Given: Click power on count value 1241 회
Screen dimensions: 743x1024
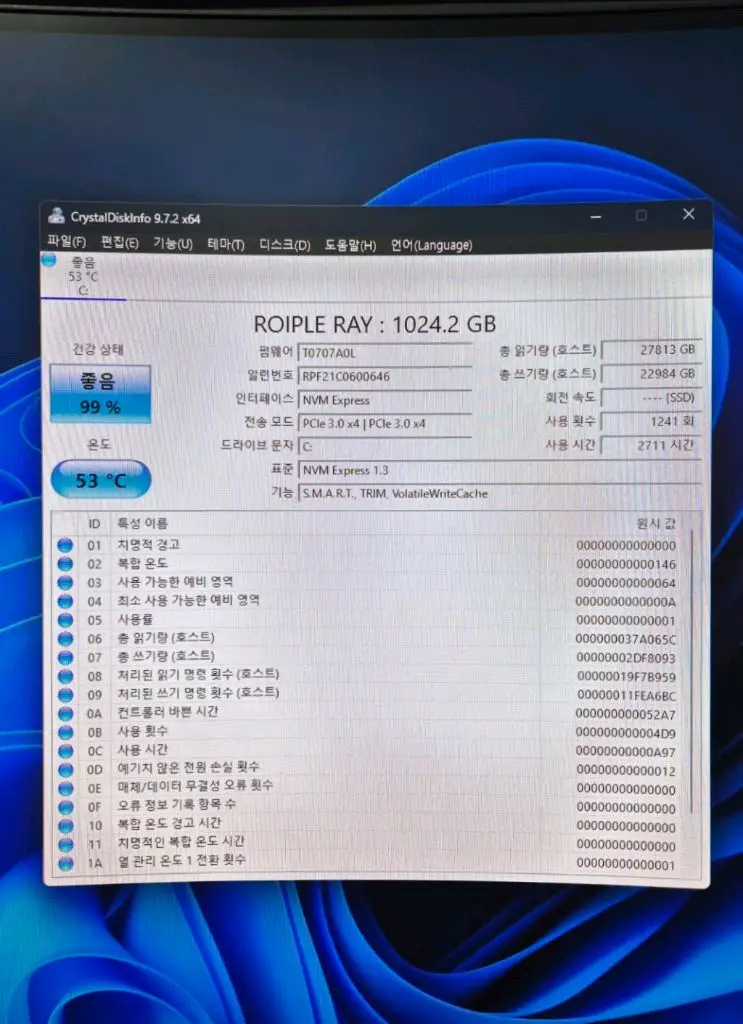Looking at the screenshot, I should (651, 421).
